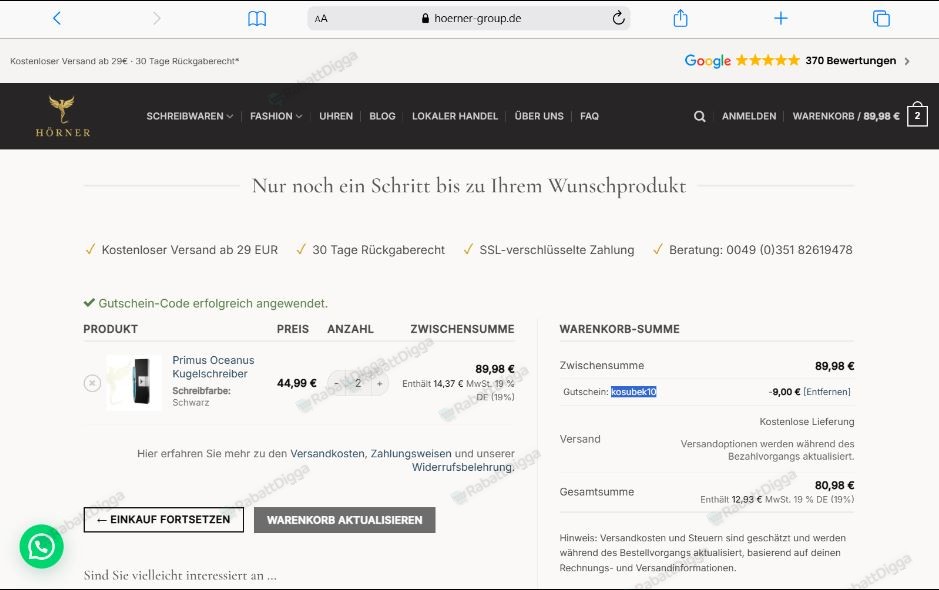Click Anmelden to log in
This screenshot has height=590, width=939.
(749, 116)
